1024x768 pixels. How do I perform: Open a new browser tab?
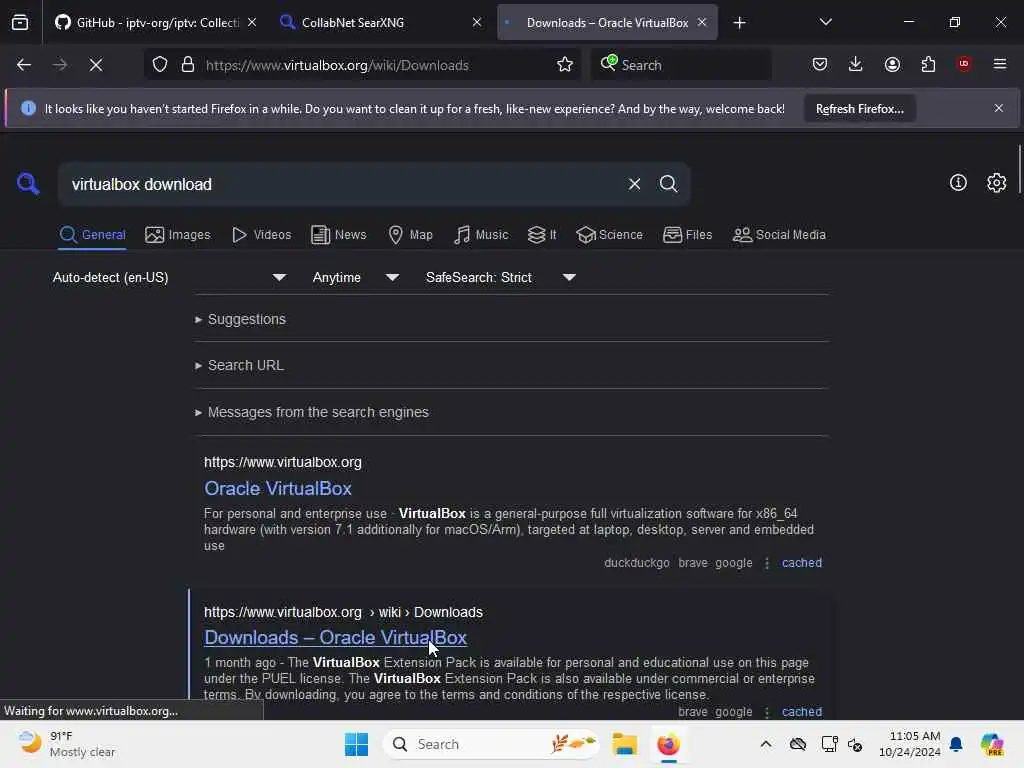point(739,23)
